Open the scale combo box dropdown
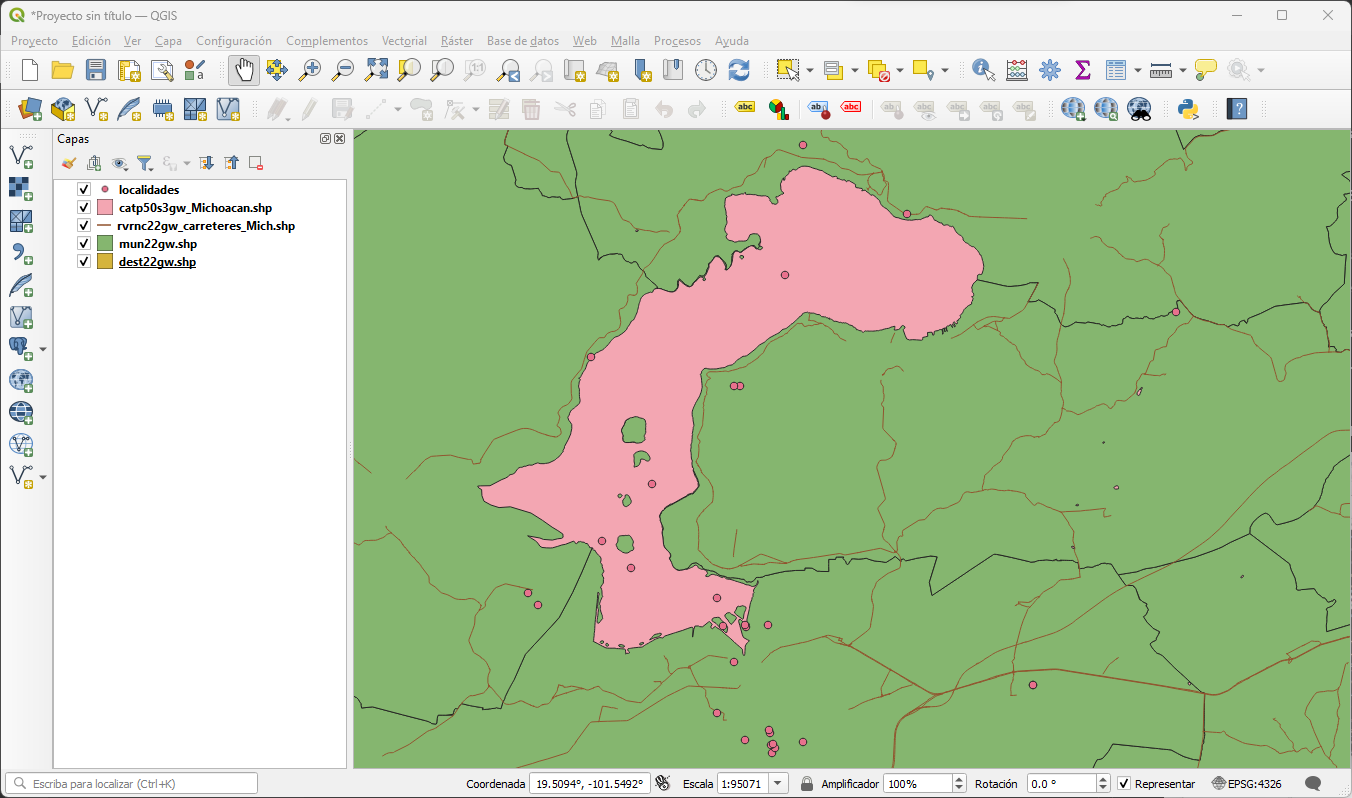The image size is (1352, 798). pos(779,784)
